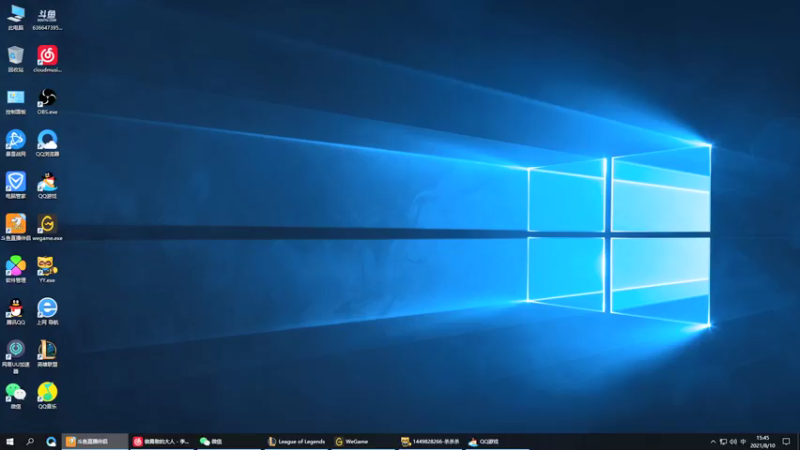Open the Blizzard Battle.net (暴雪战网) shortcut
Screen dimensions: 800x450
coord(16,143)
